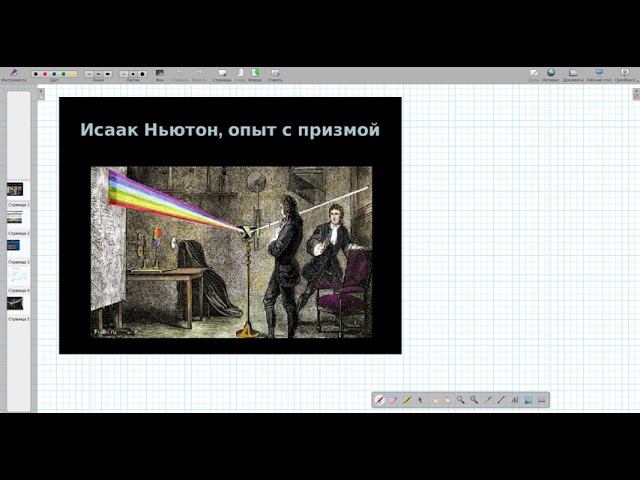Image resolution: width=640 pixels, height=480 pixels.
Task: Click the virtual keyboard tool icon
Action: [542, 400]
